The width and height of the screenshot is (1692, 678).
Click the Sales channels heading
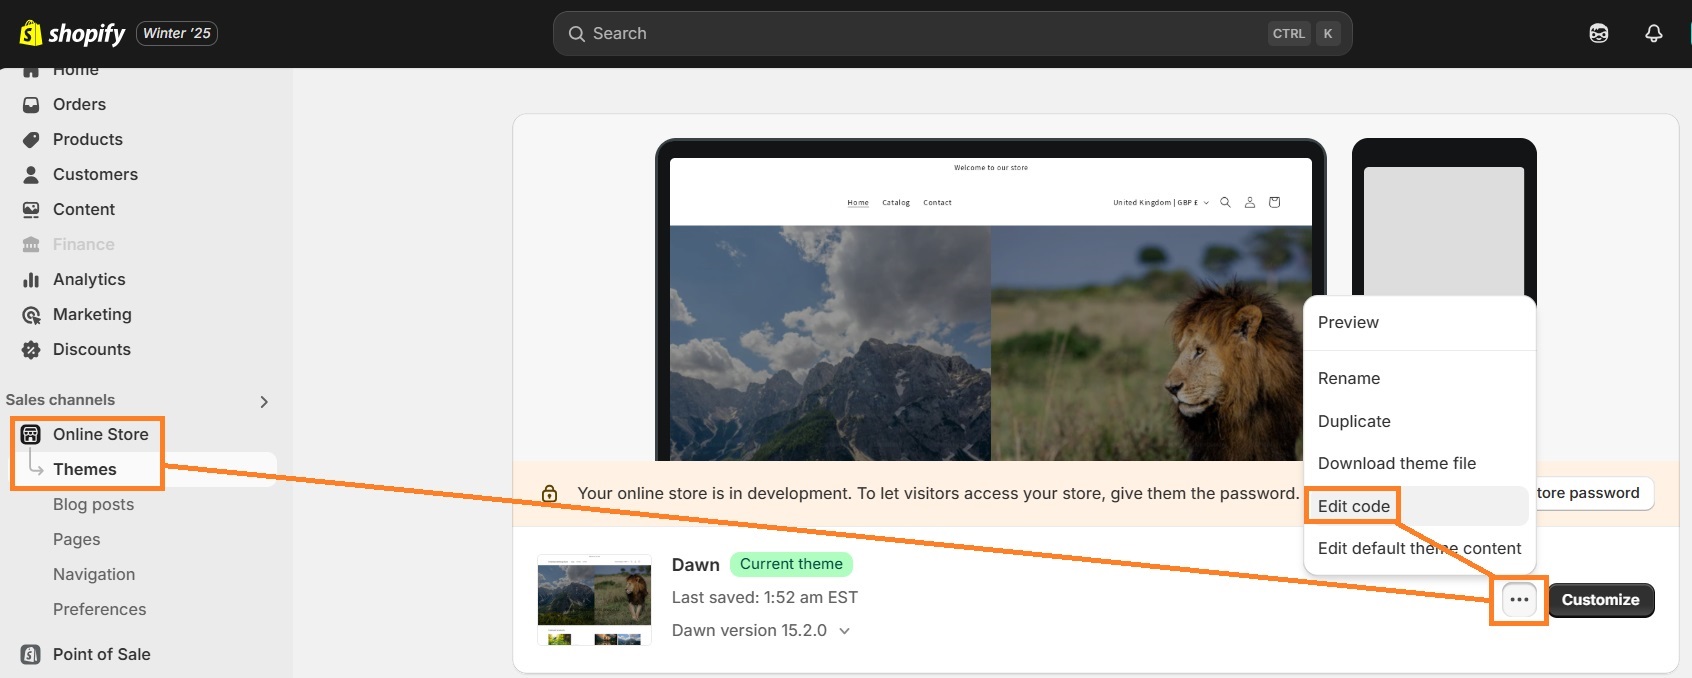pyautogui.click(x=60, y=400)
